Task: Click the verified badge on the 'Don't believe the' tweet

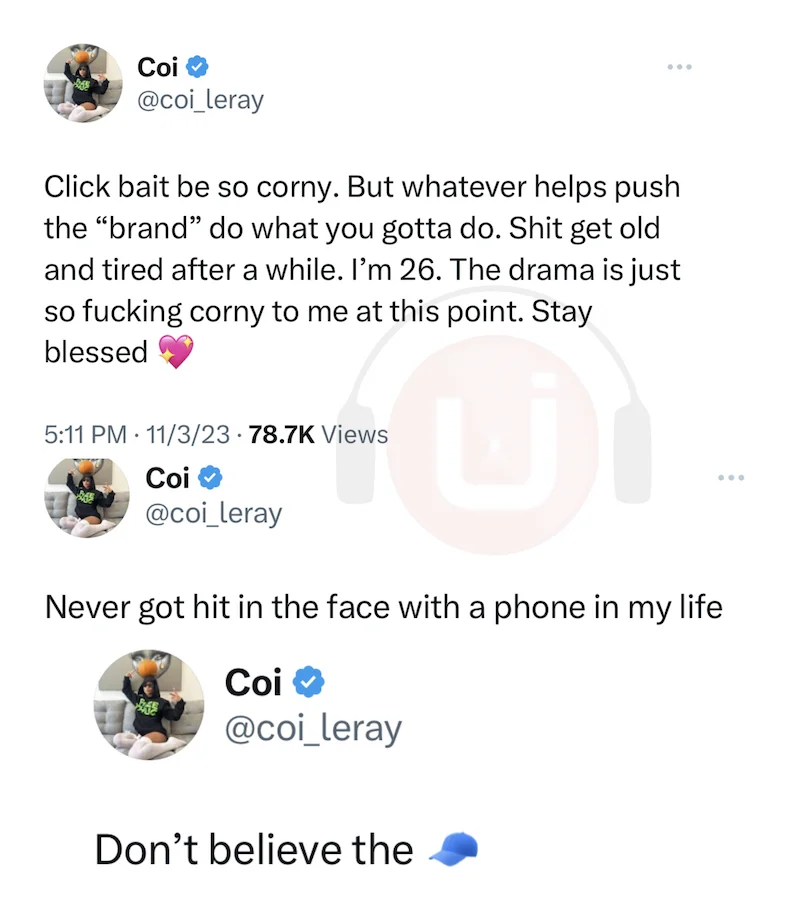Action: click(x=308, y=682)
